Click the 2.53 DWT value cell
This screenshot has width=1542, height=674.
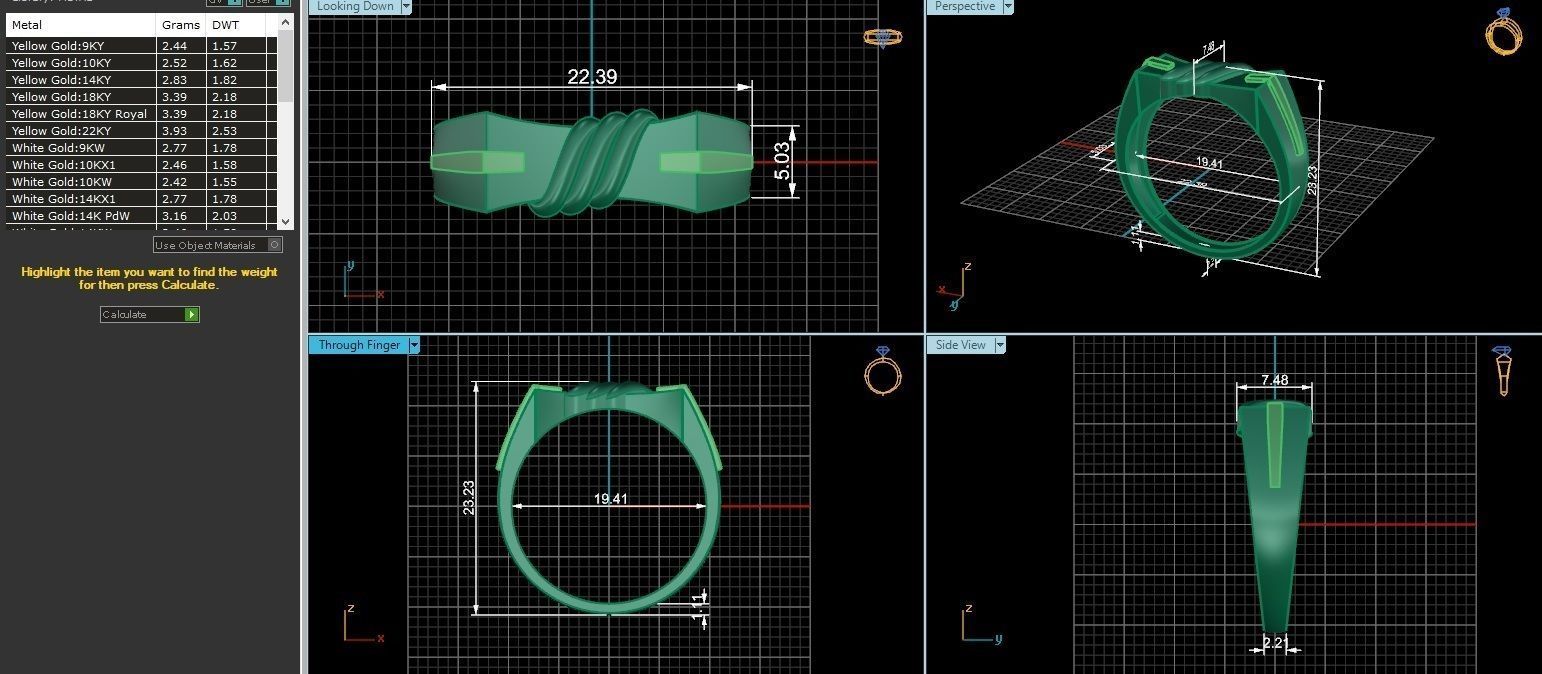pos(237,131)
